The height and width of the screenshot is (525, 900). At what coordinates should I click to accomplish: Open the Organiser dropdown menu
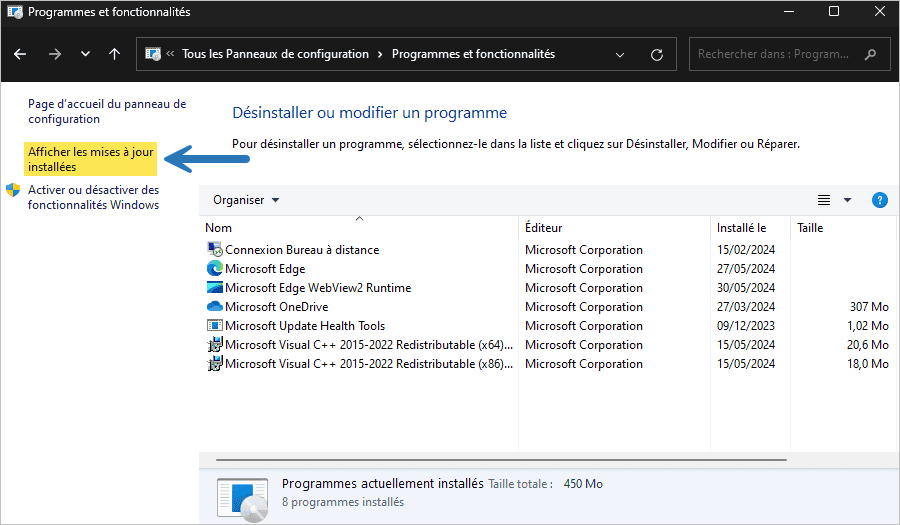coord(246,200)
